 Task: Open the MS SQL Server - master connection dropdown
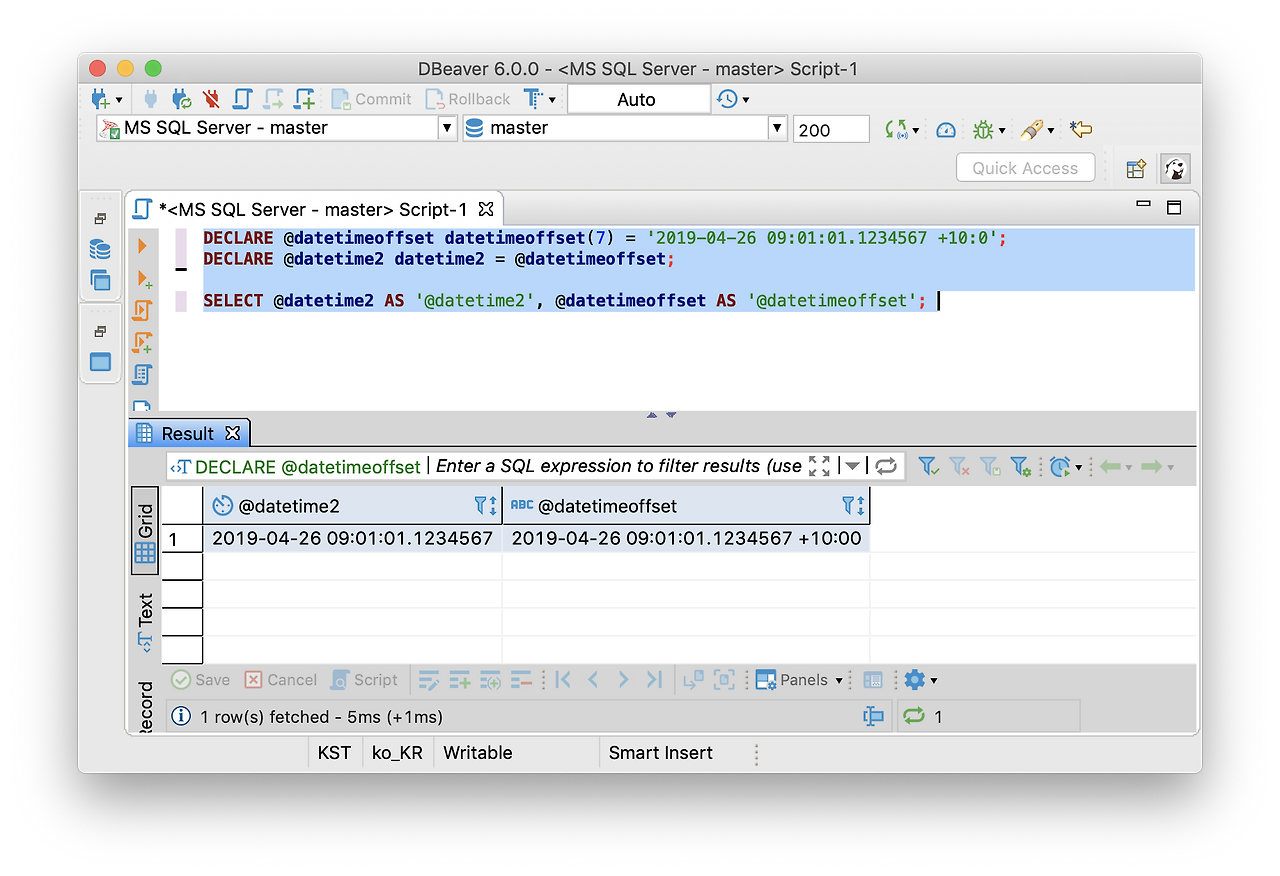(445, 128)
